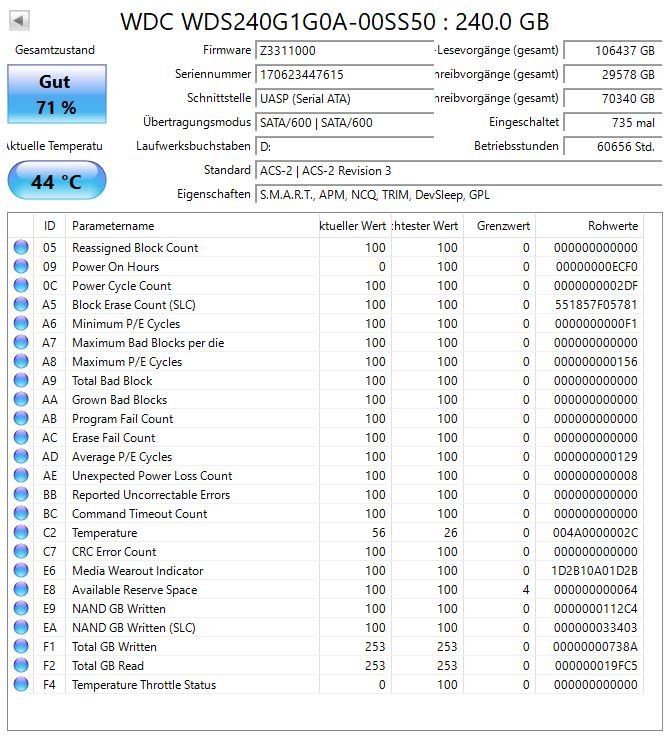Click the status icon for Maximum Bad Blocks per die
Viewport: 669px width, 737px height.
(x=21, y=342)
